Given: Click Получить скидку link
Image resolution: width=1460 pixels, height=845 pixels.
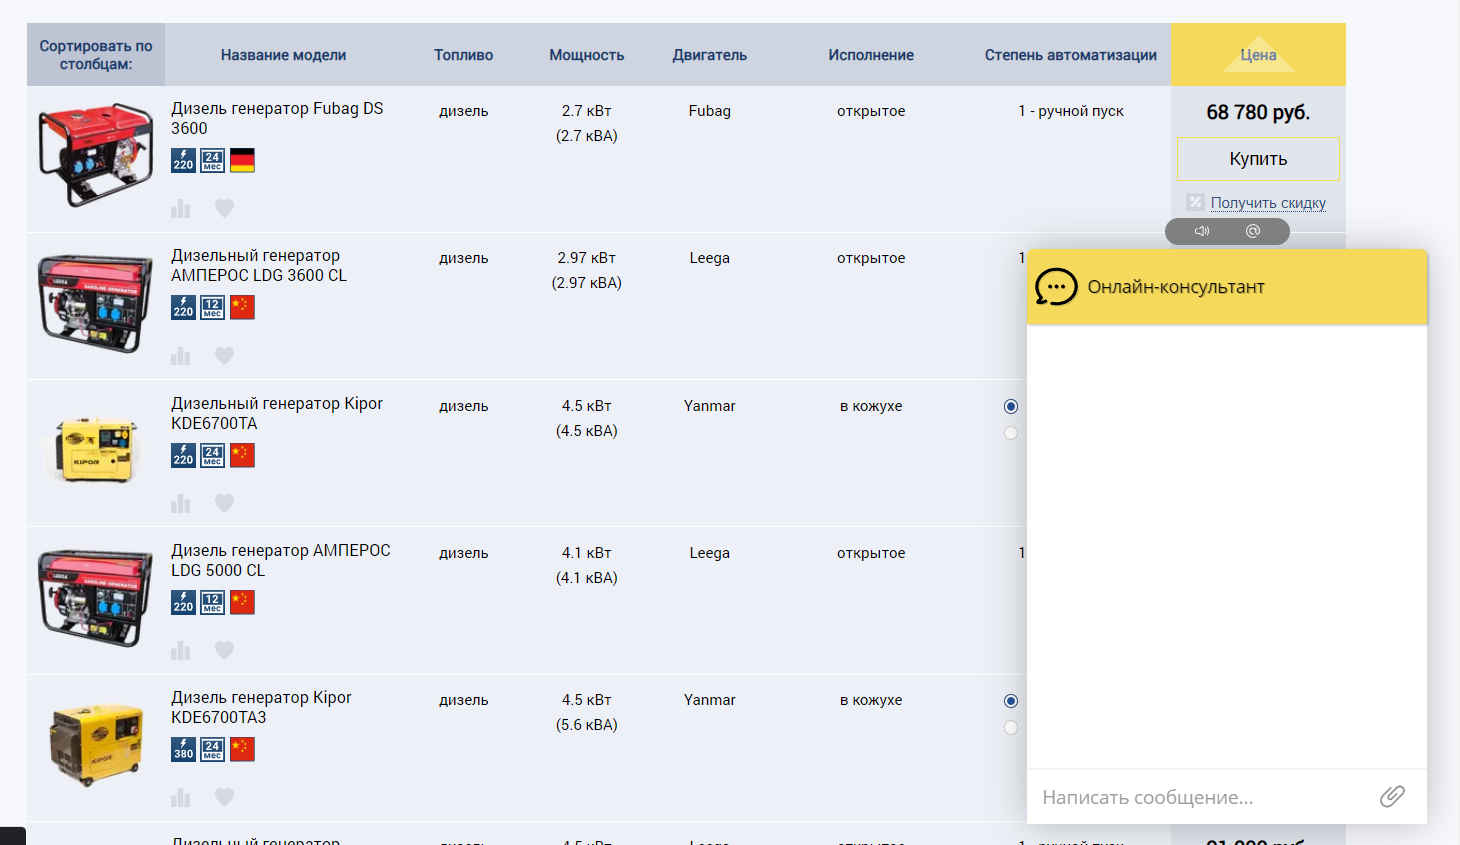Looking at the screenshot, I should (x=1268, y=203).
